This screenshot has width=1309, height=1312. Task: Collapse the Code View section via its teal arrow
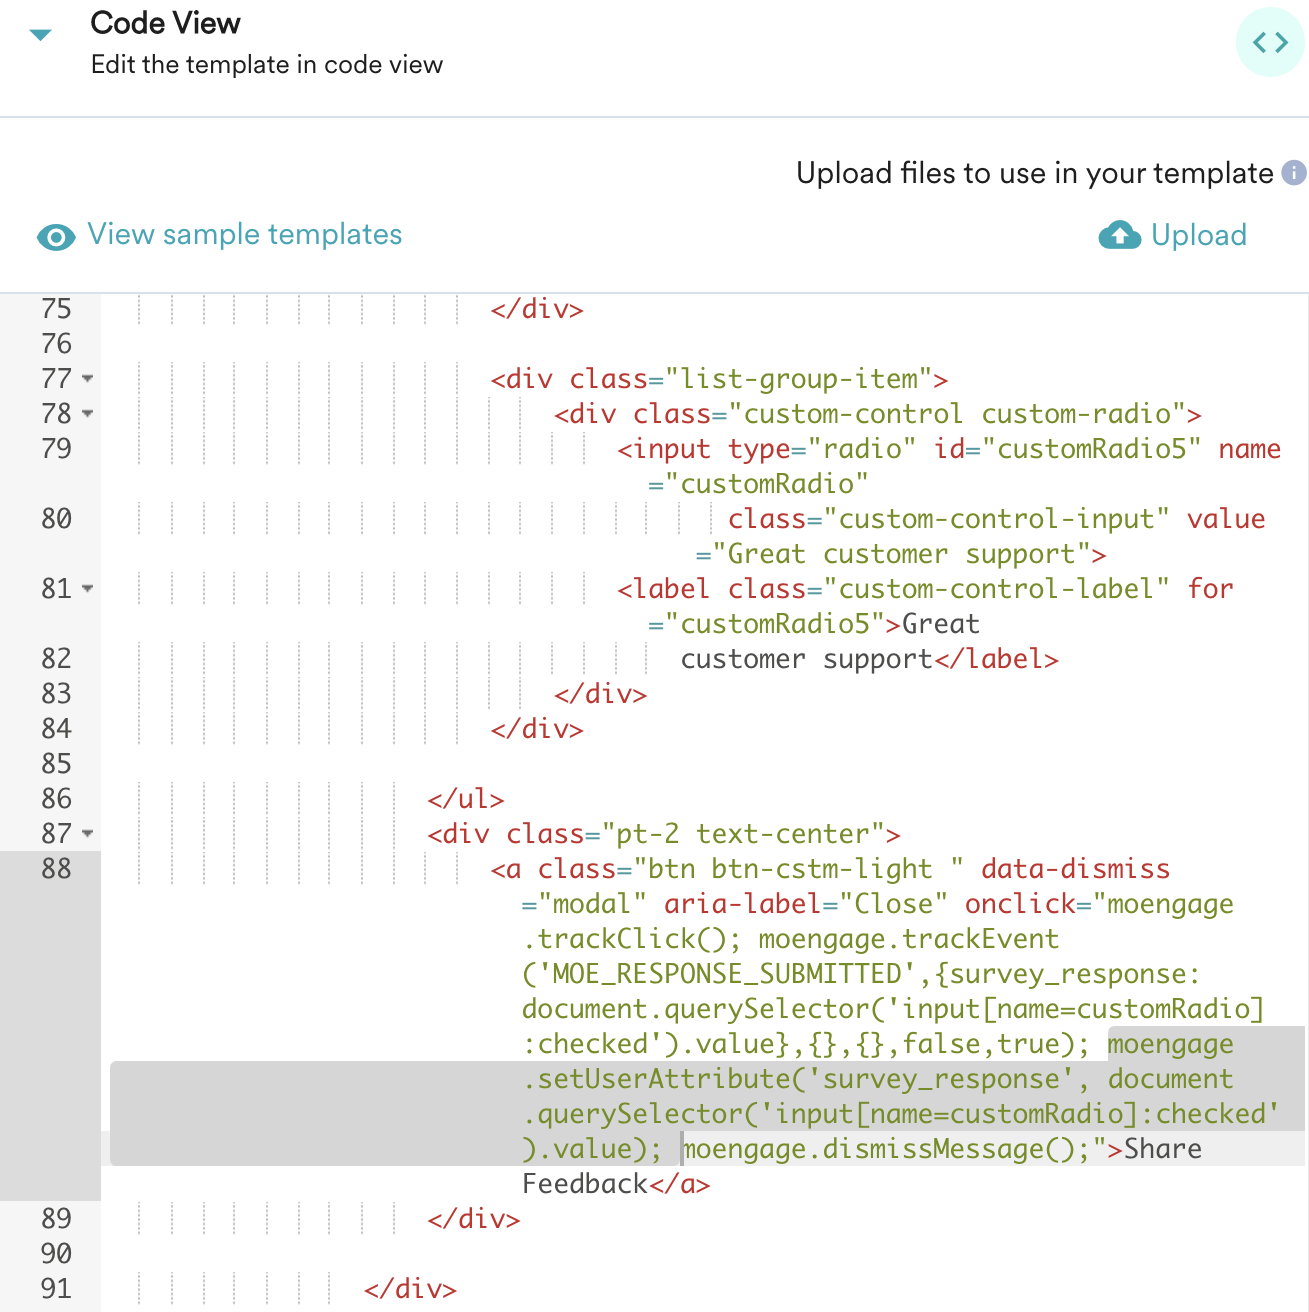pos(38,33)
